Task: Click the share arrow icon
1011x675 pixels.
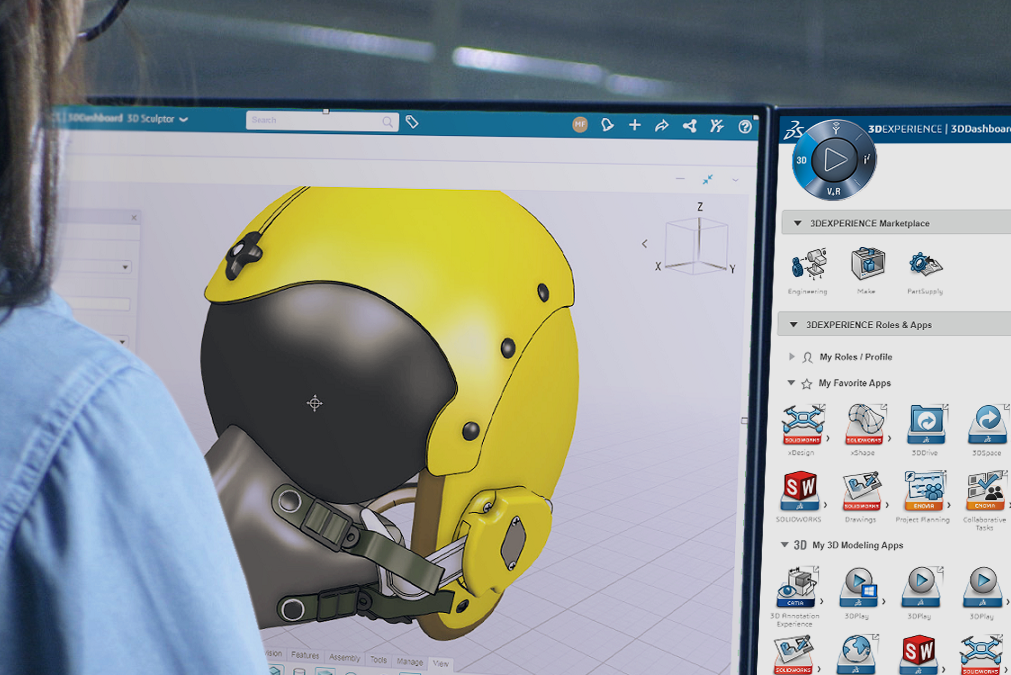Action: pos(662,126)
